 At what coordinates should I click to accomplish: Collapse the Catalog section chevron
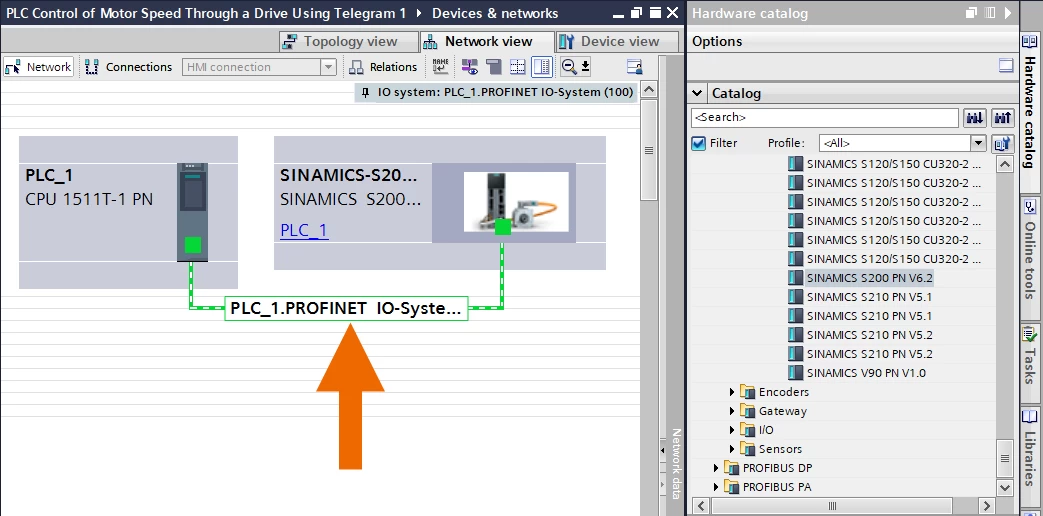tap(697, 93)
